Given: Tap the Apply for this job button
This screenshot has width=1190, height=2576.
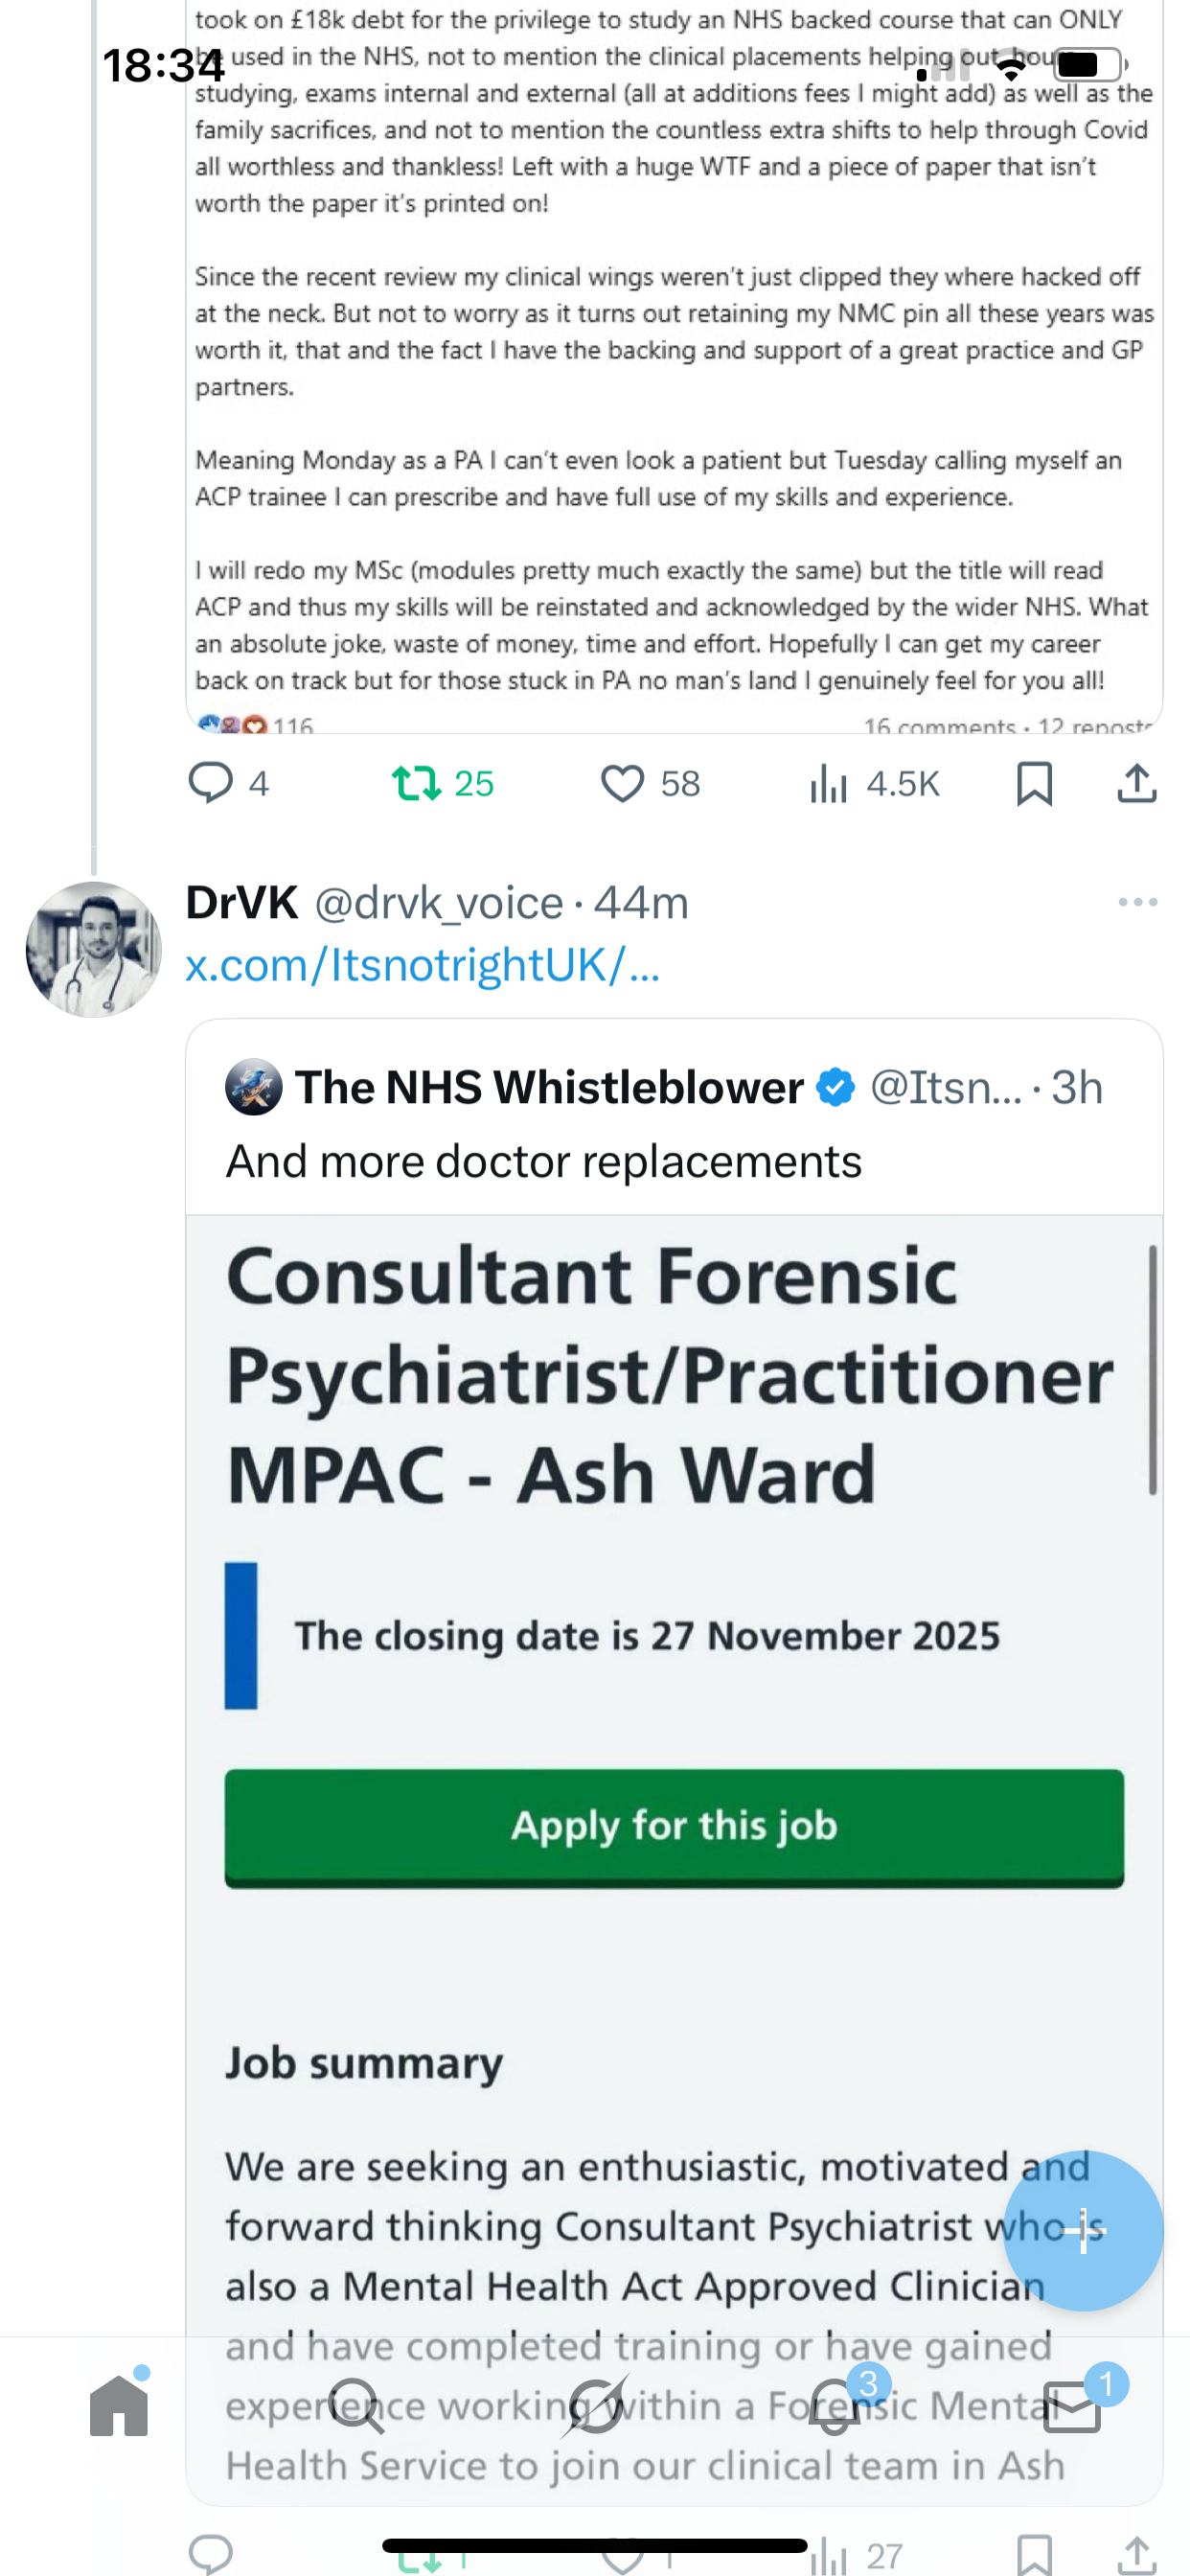Looking at the screenshot, I should [x=673, y=1826].
